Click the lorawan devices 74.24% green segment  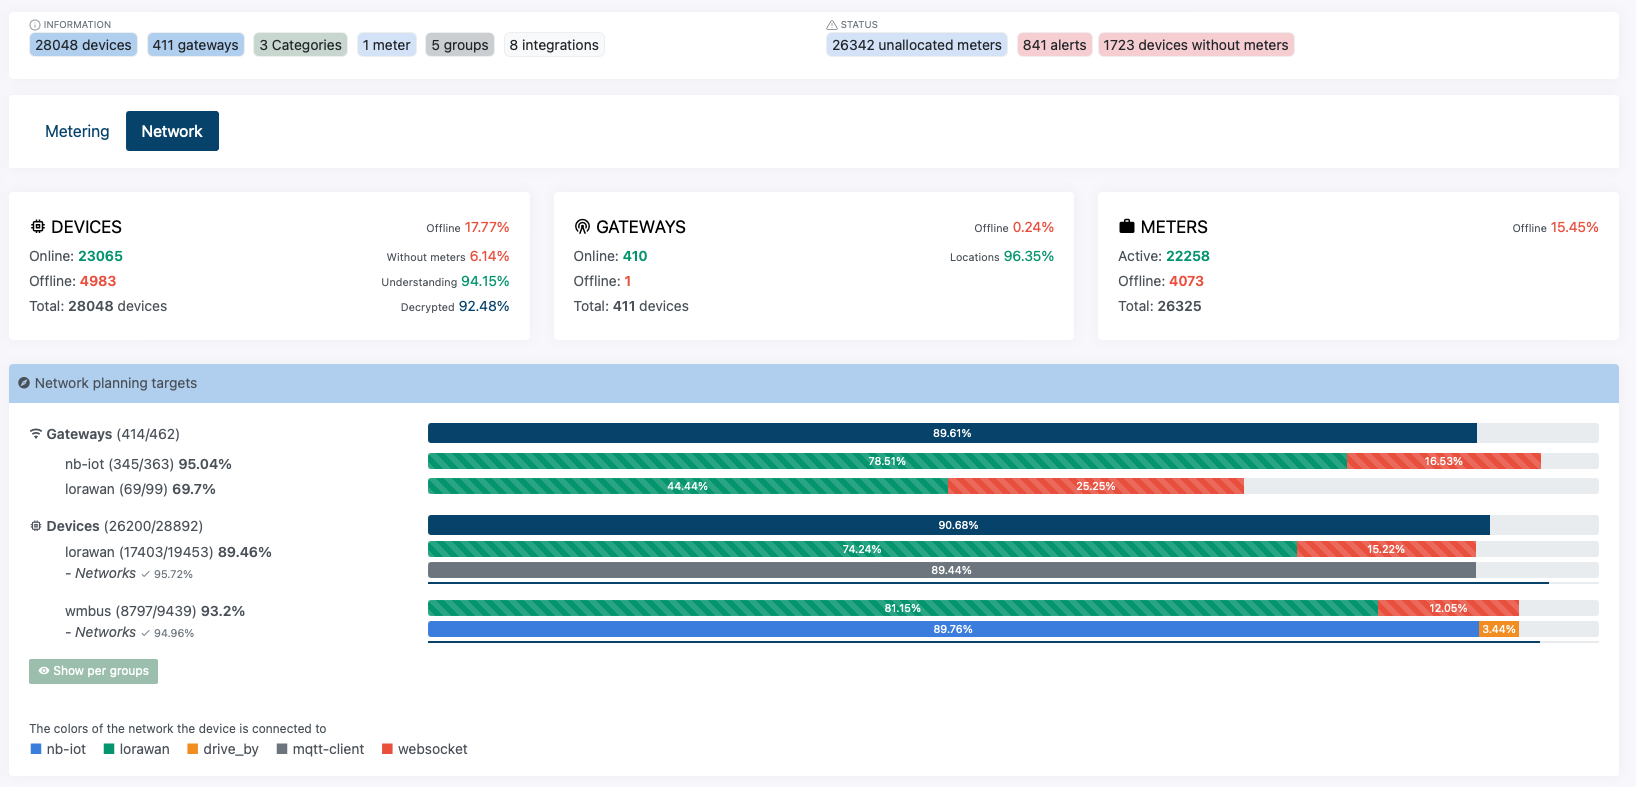point(862,549)
